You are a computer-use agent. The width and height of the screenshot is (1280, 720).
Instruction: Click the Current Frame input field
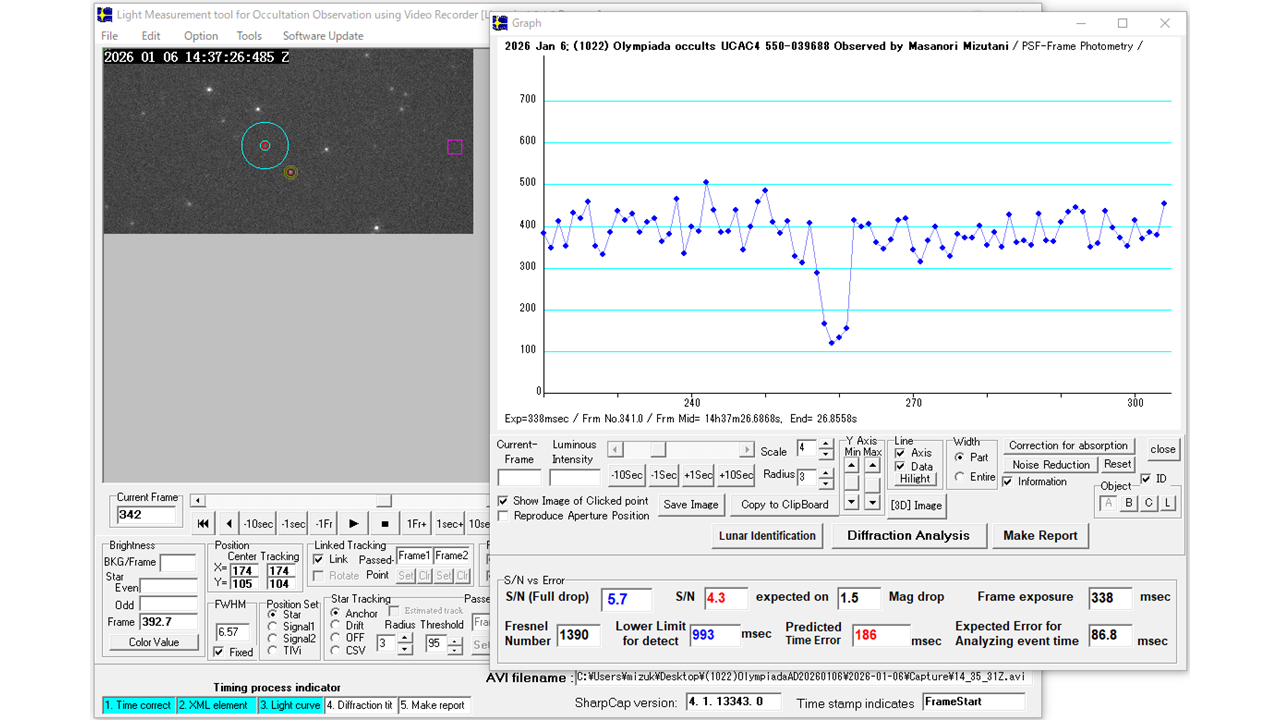click(x=146, y=515)
